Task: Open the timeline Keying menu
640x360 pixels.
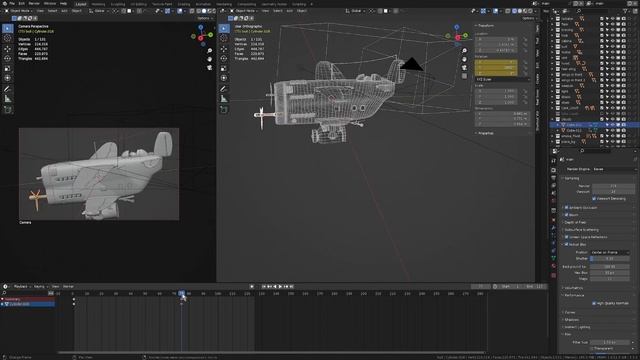Action: pyautogui.click(x=40, y=287)
